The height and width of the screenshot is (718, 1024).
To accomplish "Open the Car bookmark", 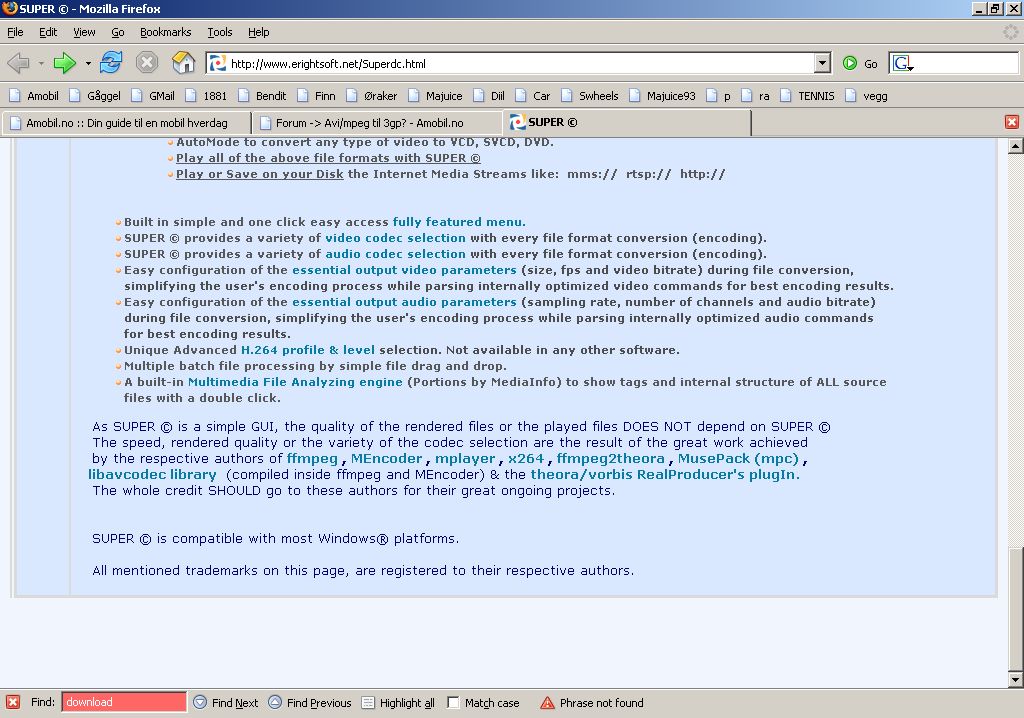I will click(533, 96).
